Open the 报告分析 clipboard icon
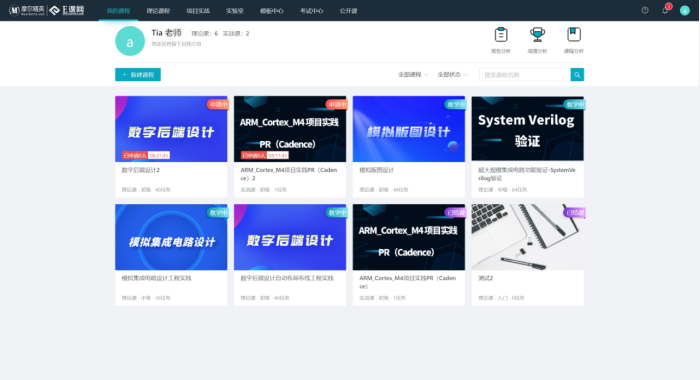 501,35
